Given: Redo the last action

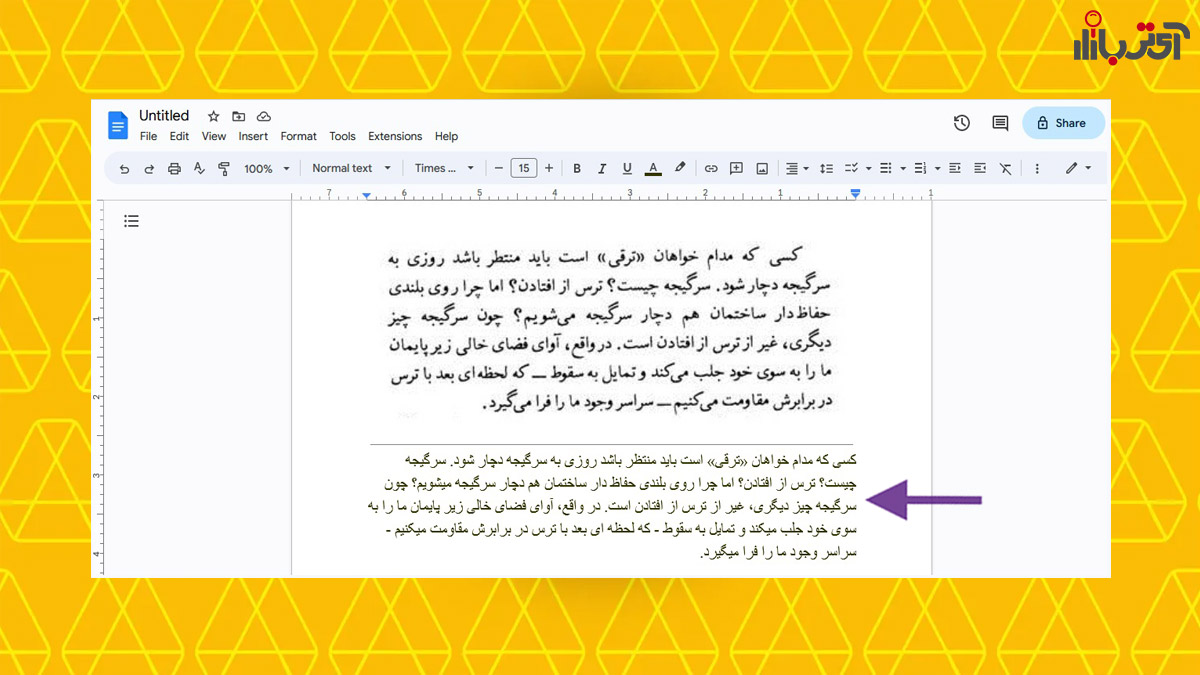Looking at the screenshot, I should point(149,168).
